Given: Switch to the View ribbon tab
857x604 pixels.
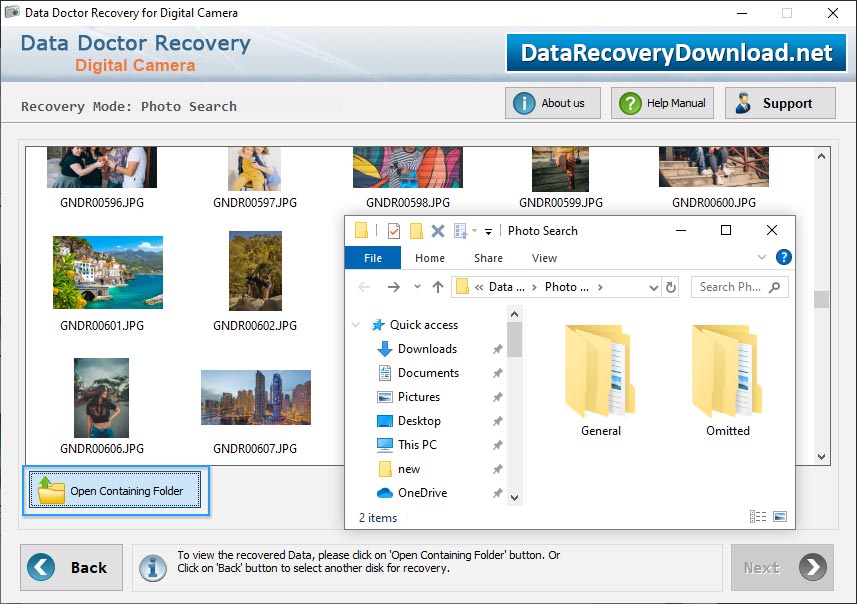Looking at the screenshot, I should (544, 258).
